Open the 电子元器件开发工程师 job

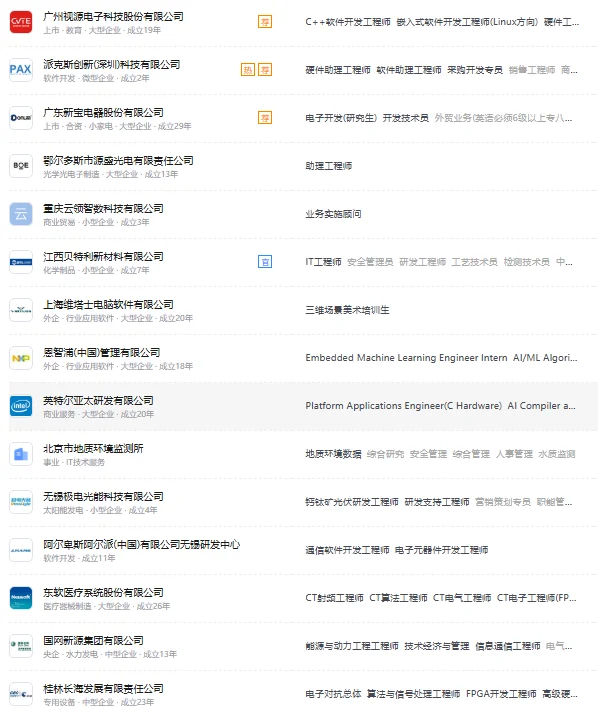[x=442, y=550]
